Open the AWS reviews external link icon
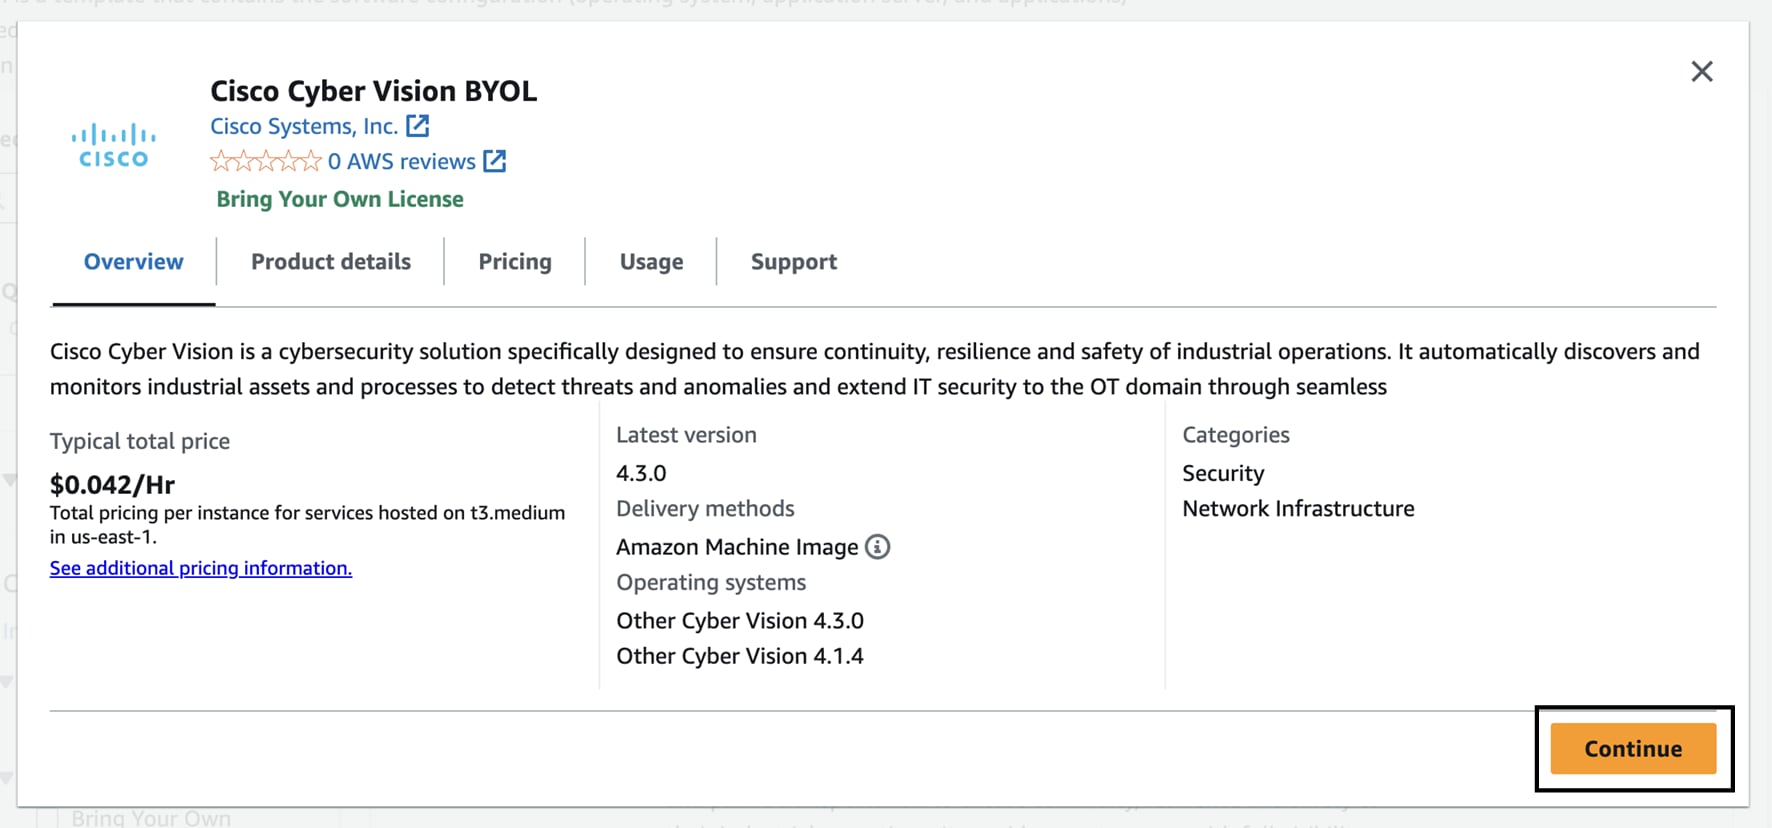This screenshot has width=1772, height=828. (x=495, y=161)
